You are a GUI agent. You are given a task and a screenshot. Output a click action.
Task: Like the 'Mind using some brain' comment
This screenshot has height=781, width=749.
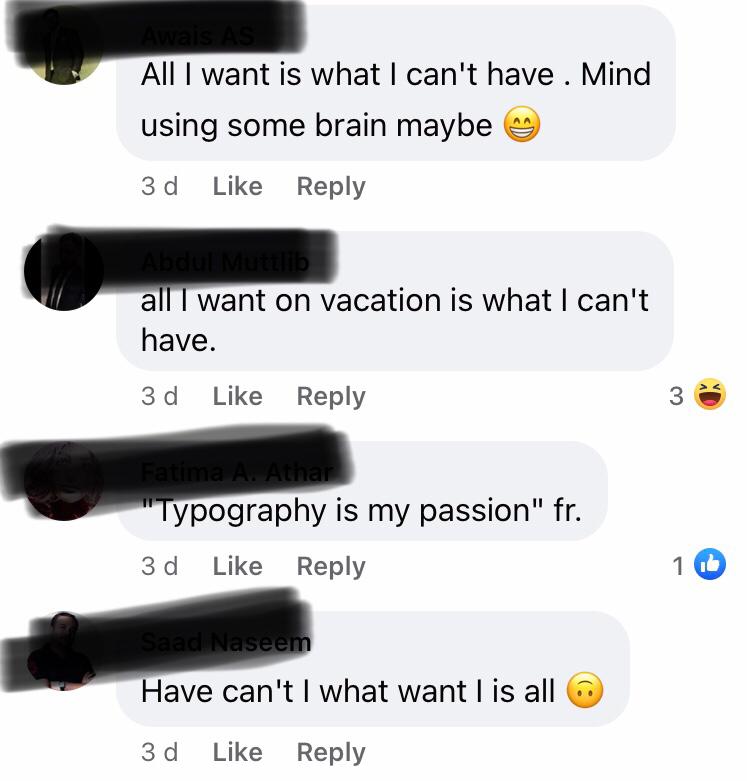pyautogui.click(x=238, y=186)
